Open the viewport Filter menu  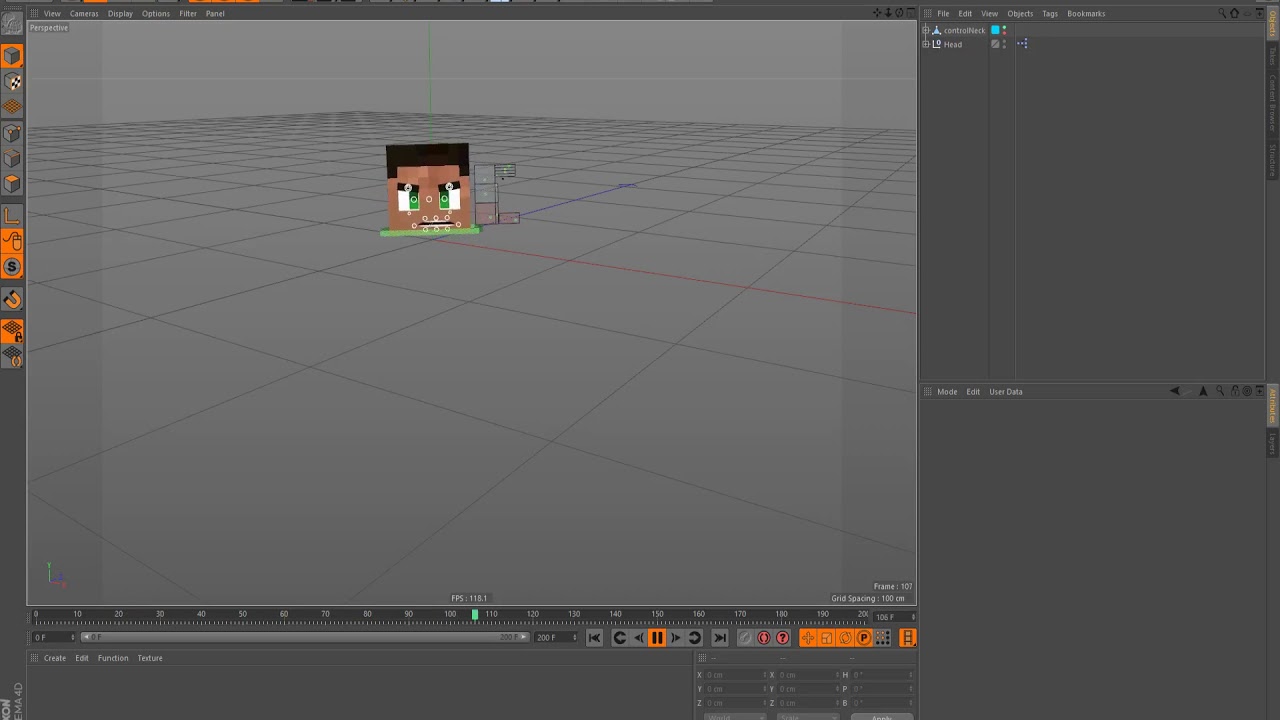point(188,13)
